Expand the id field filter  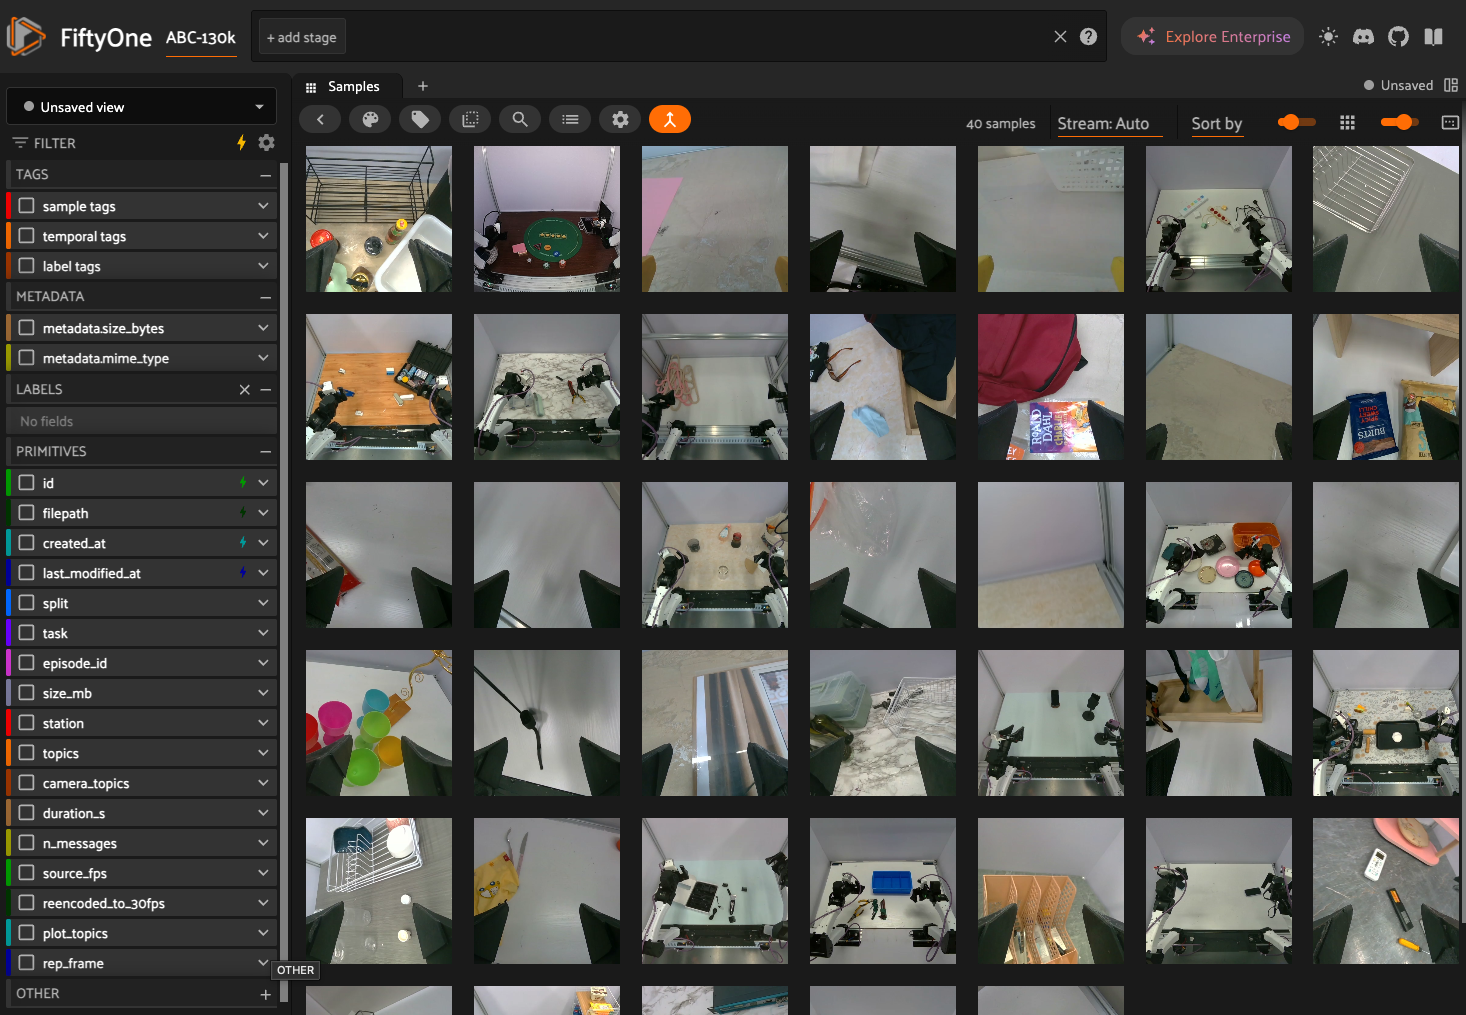[263, 483]
